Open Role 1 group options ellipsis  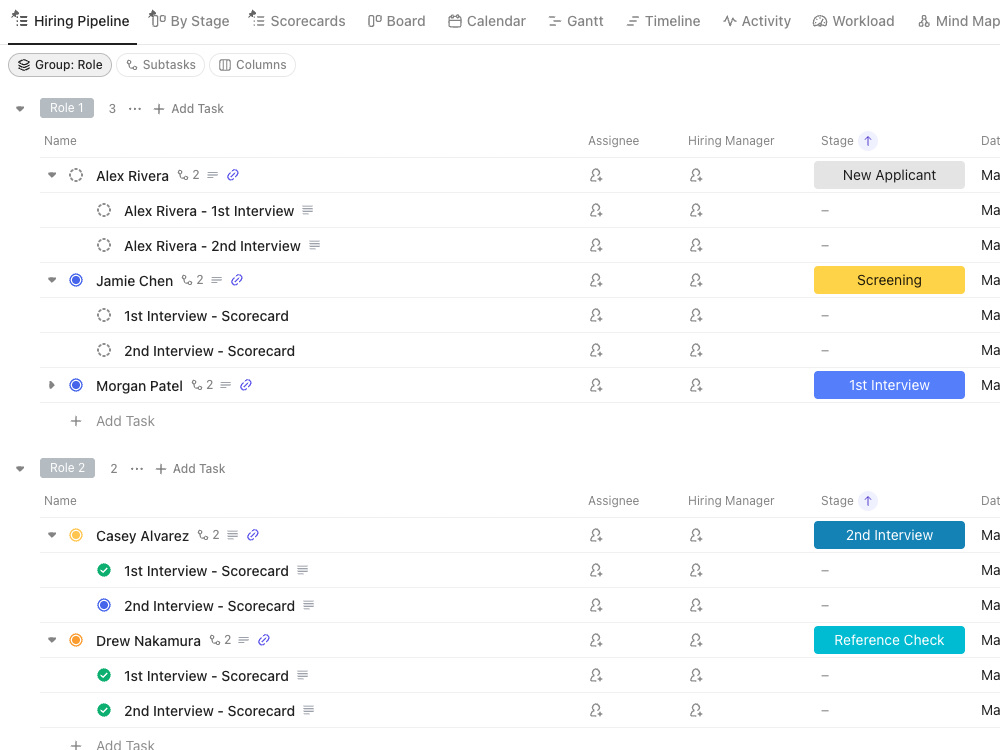click(x=135, y=108)
